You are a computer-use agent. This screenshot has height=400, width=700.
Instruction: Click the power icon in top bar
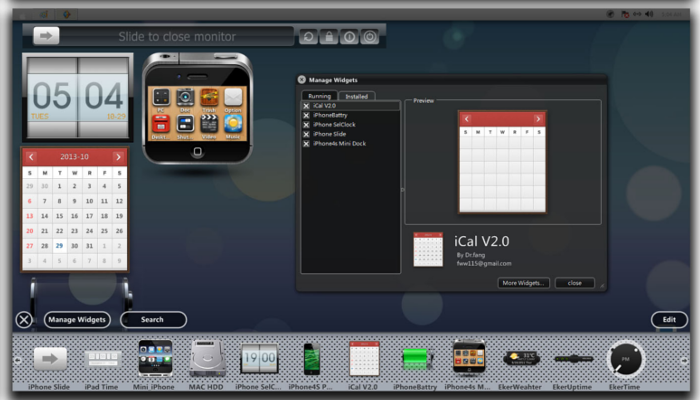coord(370,36)
